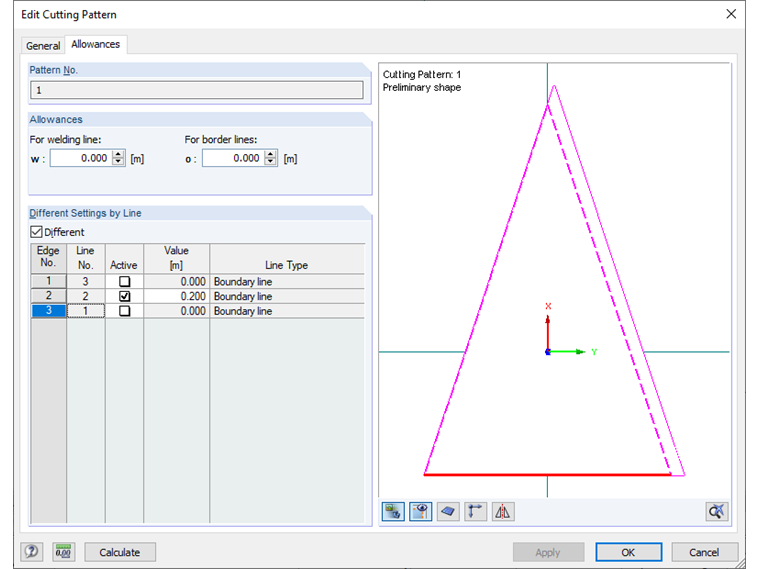760x569 pixels.
Task: Select edge number 3 row header
Action: point(48,310)
